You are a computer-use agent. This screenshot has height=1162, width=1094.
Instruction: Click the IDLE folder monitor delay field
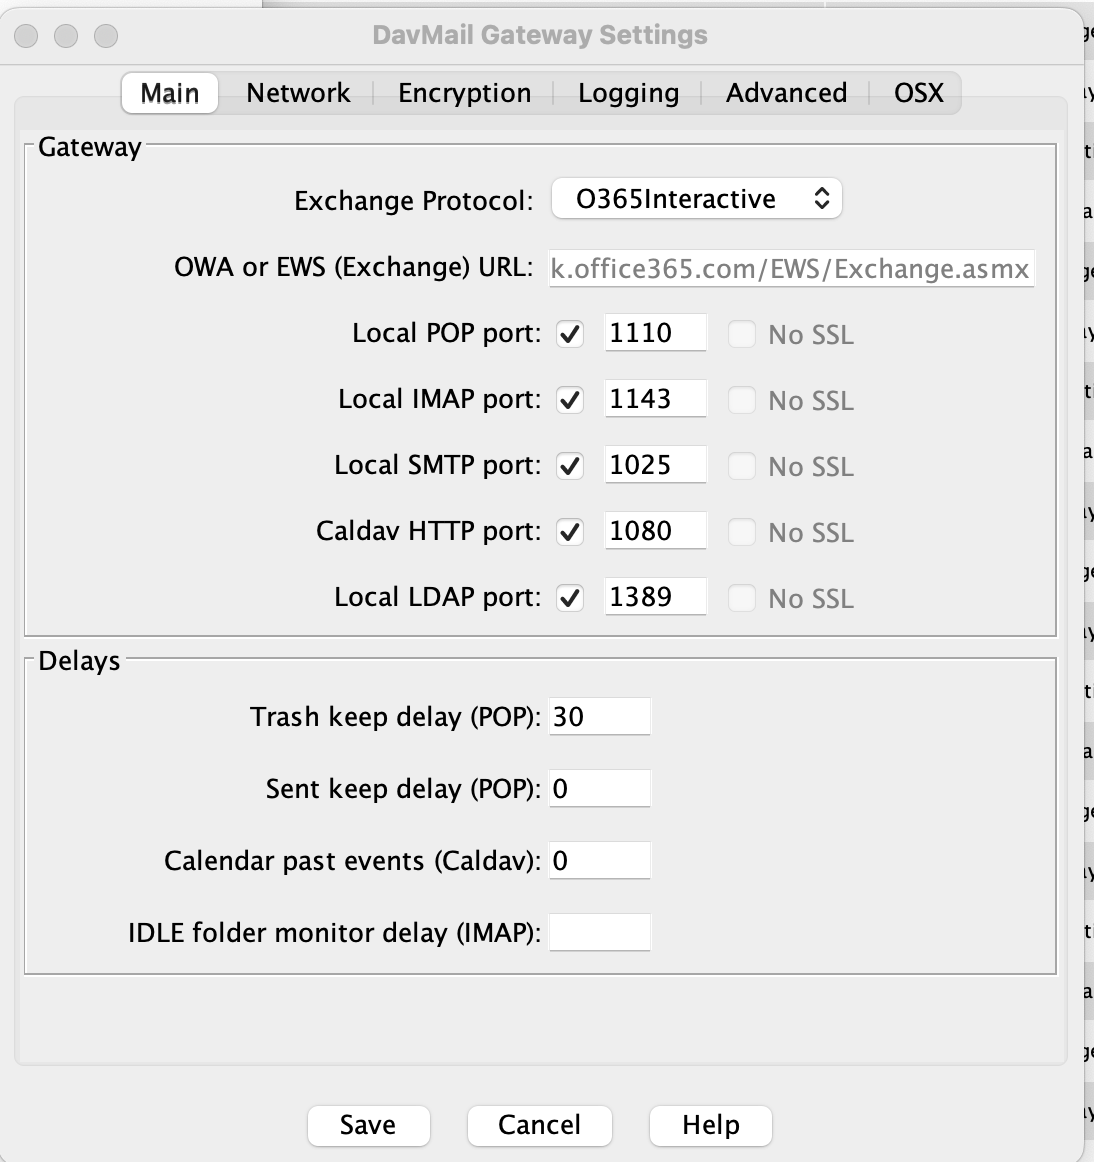[599, 932]
